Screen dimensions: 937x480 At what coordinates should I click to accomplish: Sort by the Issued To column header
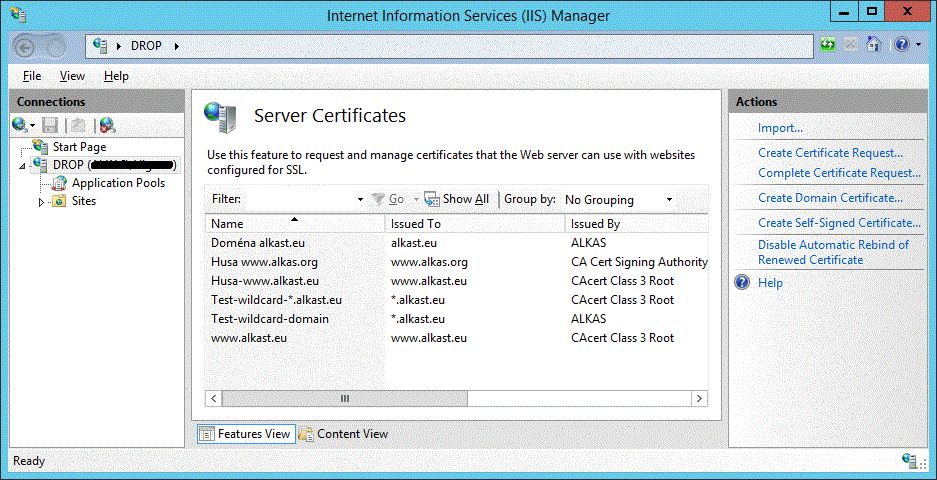pyautogui.click(x=416, y=224)
